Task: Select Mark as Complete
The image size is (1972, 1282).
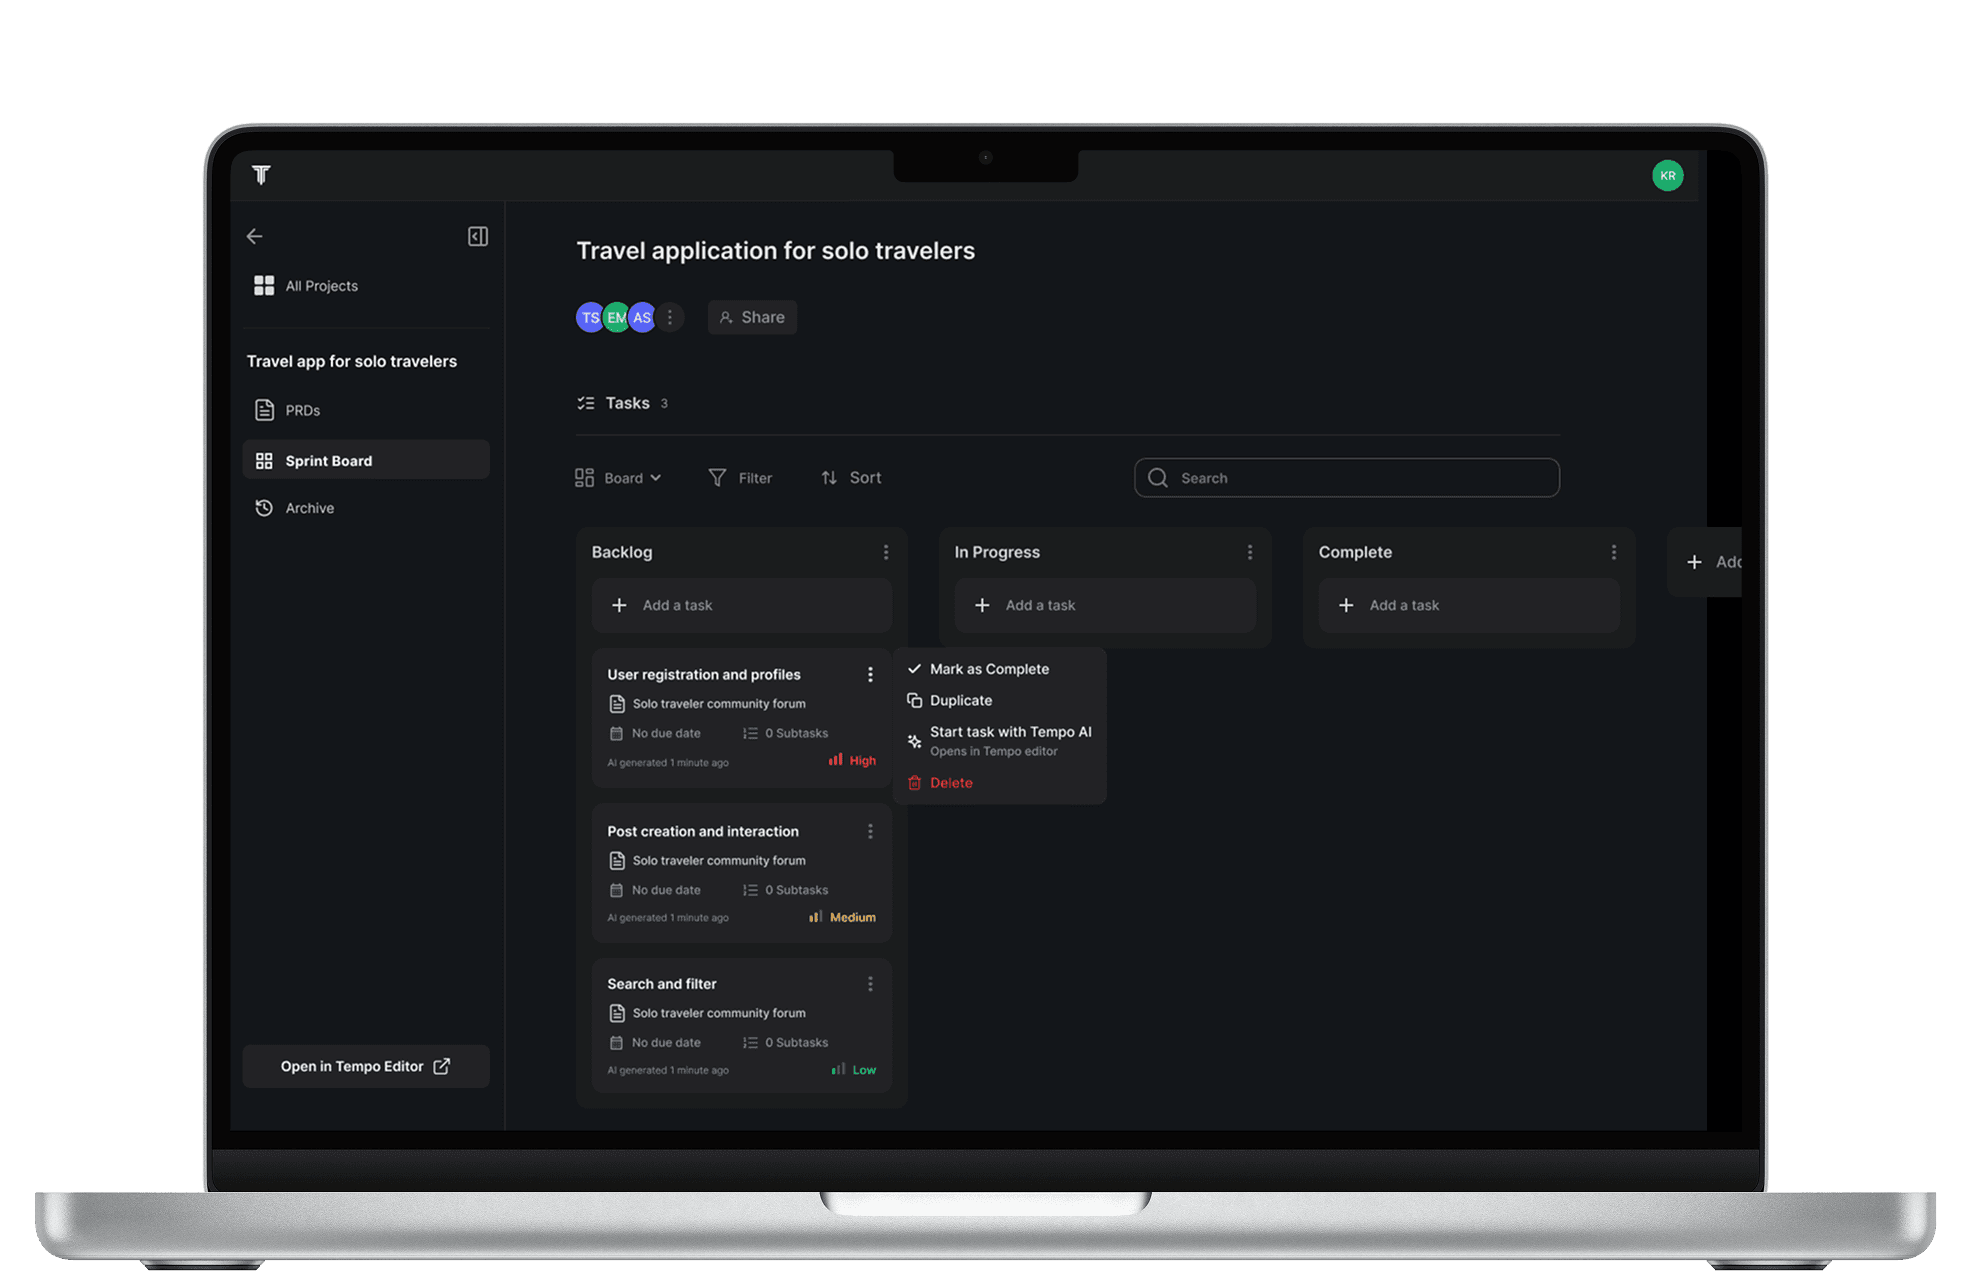Action: [988, 669]
